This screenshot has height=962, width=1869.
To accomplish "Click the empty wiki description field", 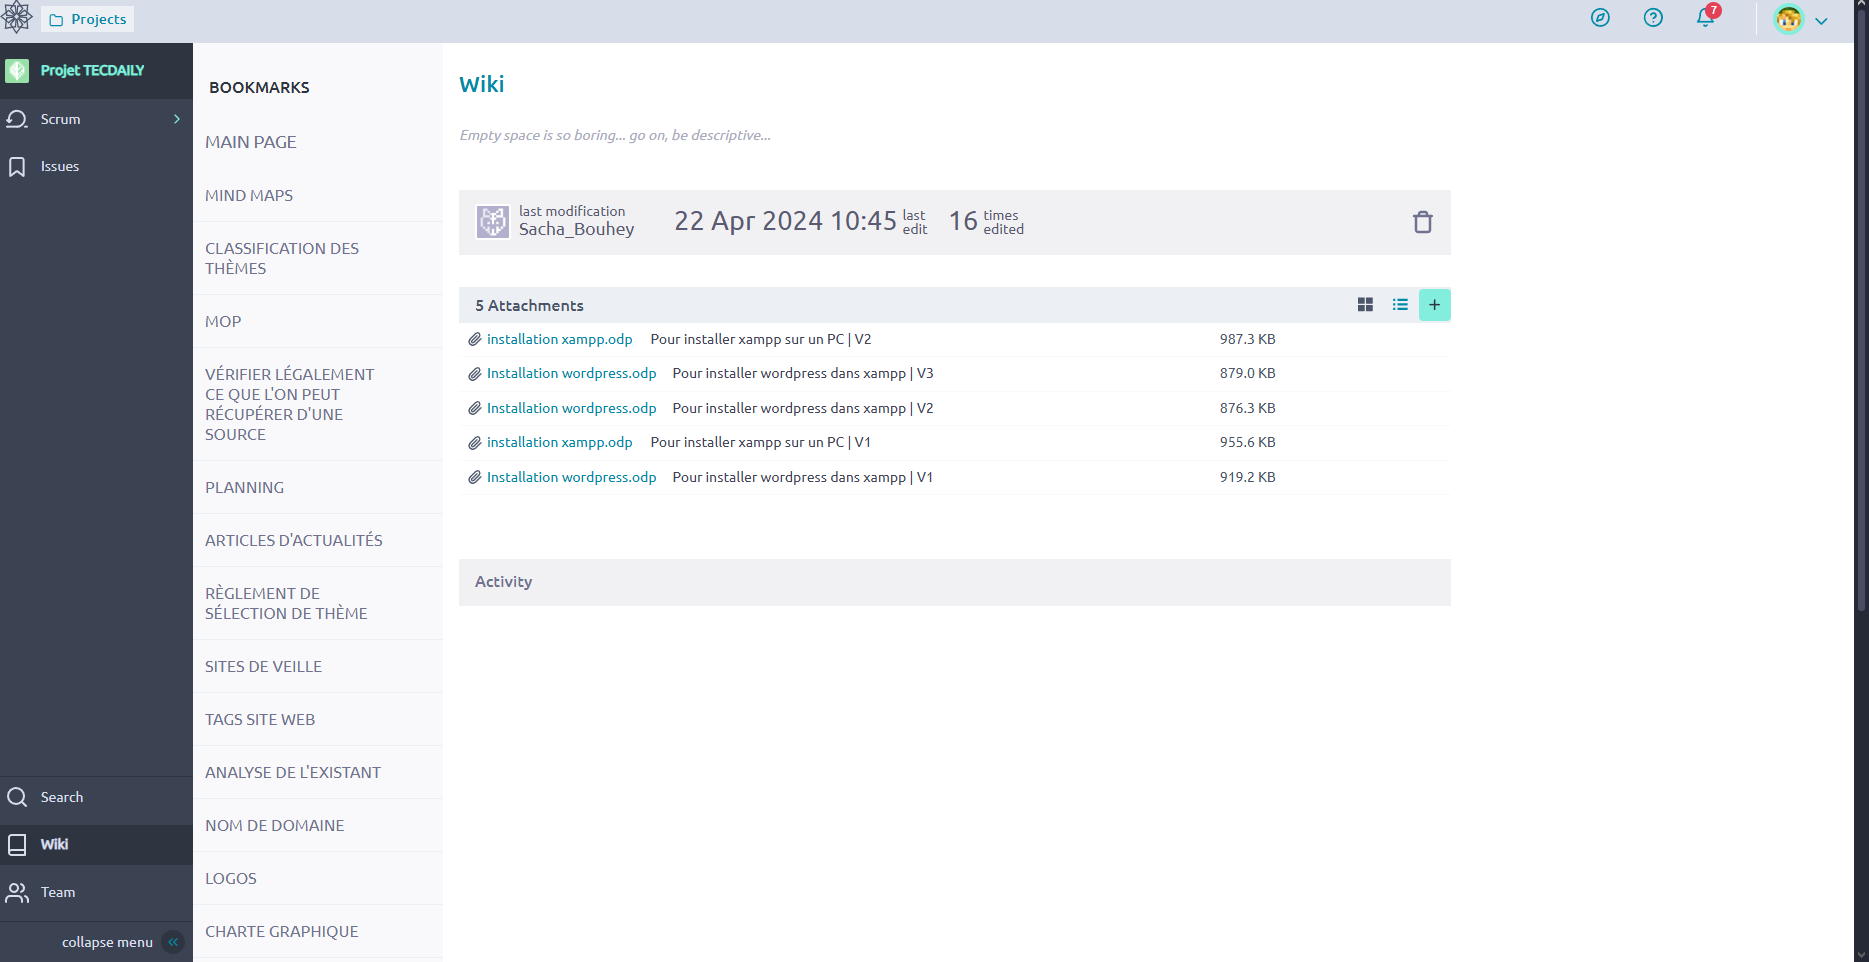I will tap(615, 135).
